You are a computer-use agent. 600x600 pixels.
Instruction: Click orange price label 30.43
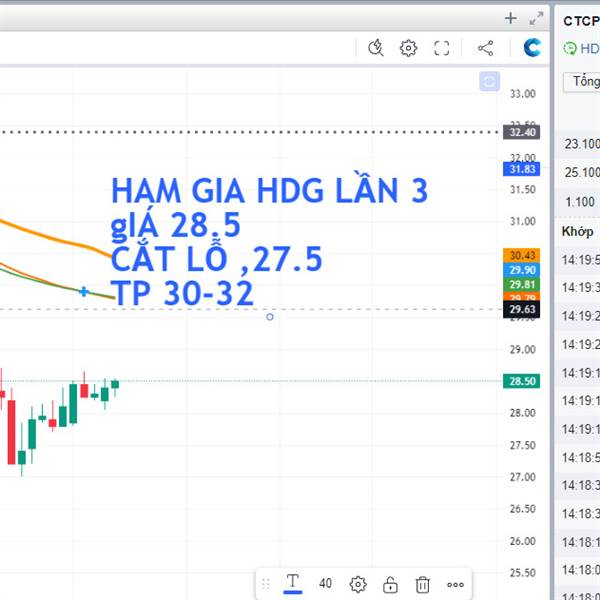click(522, 255)
